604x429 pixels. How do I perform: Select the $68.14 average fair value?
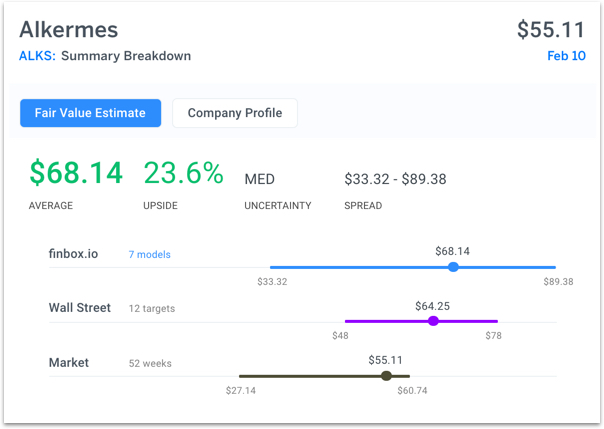tap(76, 173)
